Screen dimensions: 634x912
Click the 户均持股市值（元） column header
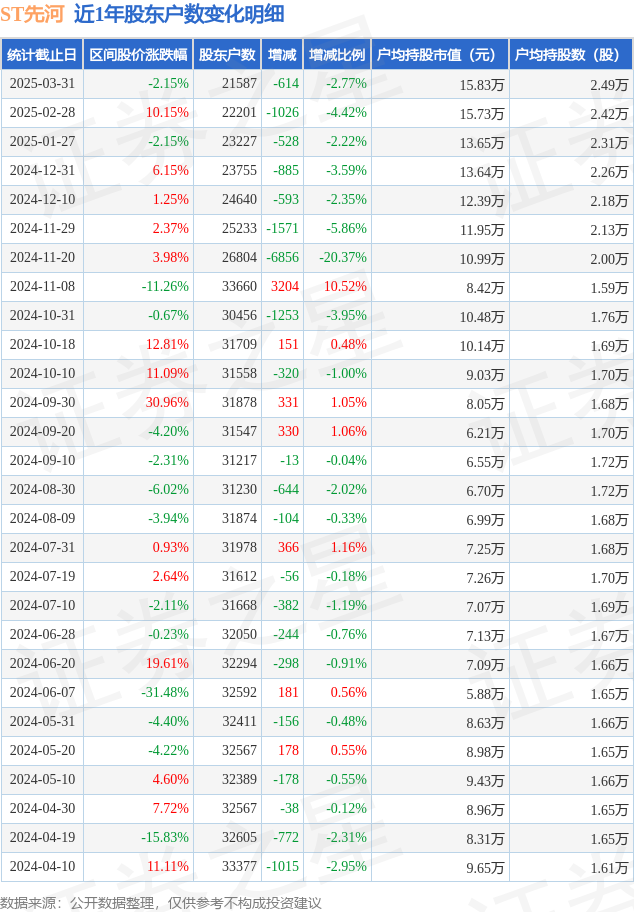(440, 55)
